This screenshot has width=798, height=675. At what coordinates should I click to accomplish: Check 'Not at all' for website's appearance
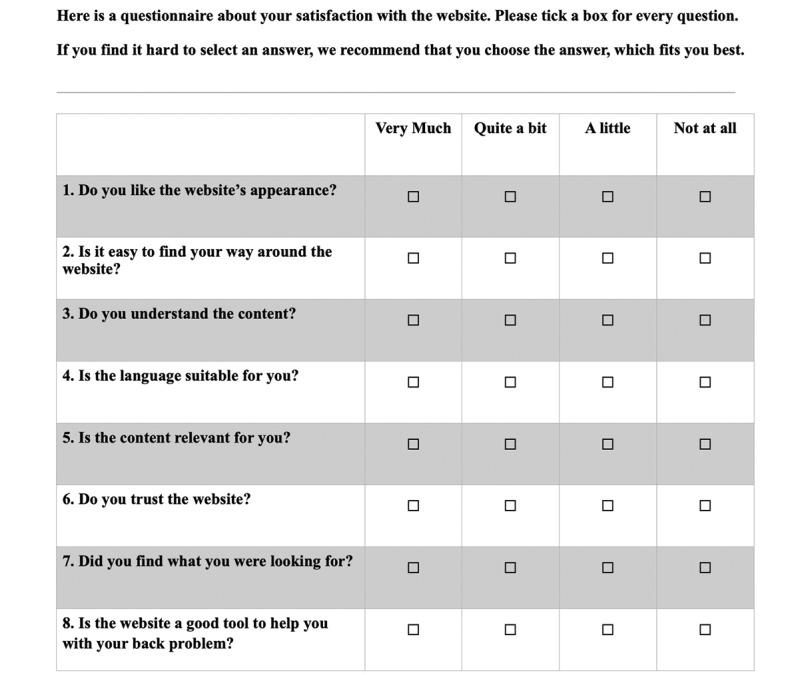click(x=705, y=197)
